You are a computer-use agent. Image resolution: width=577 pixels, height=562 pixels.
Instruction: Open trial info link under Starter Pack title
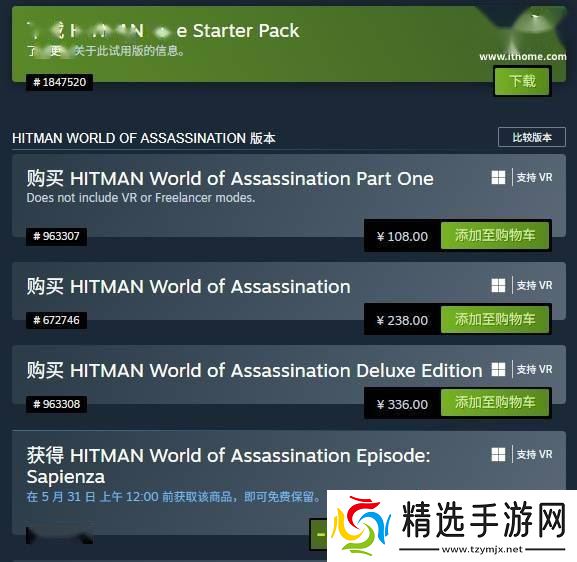[105, 51]
